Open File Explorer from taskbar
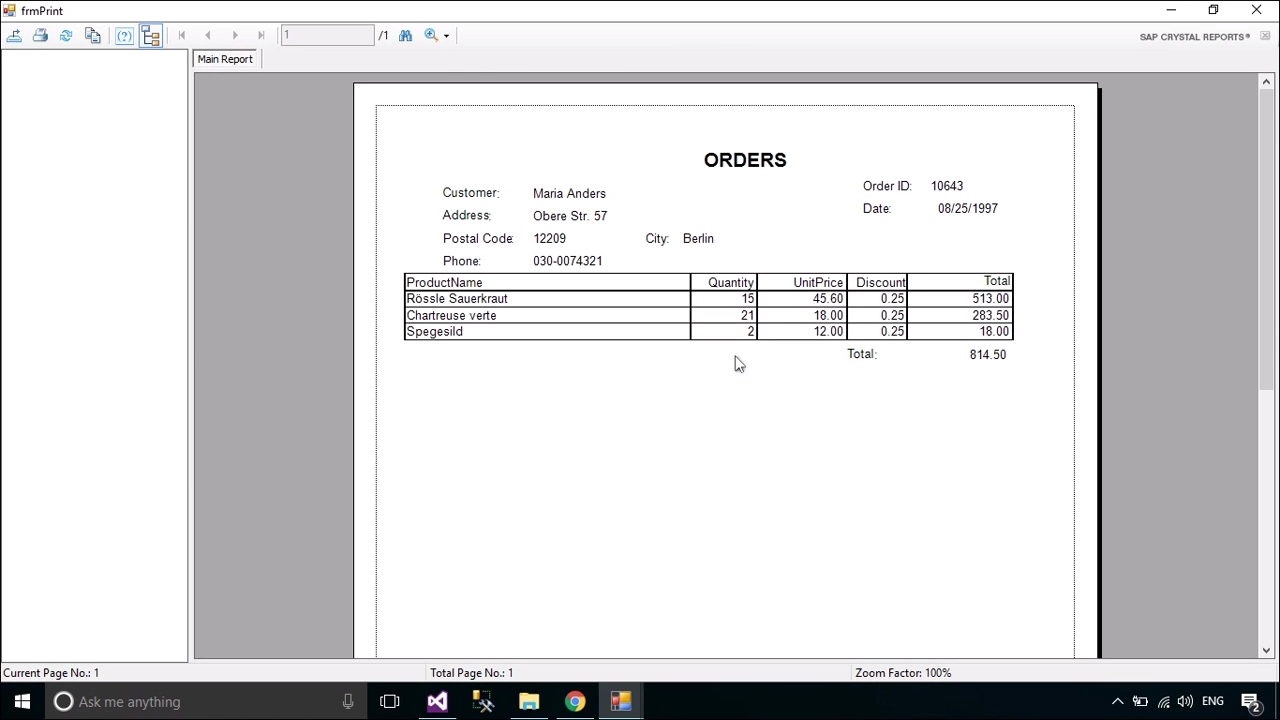Image resolution: width=1280 pixels, height=720 pixels. point(529,702)
